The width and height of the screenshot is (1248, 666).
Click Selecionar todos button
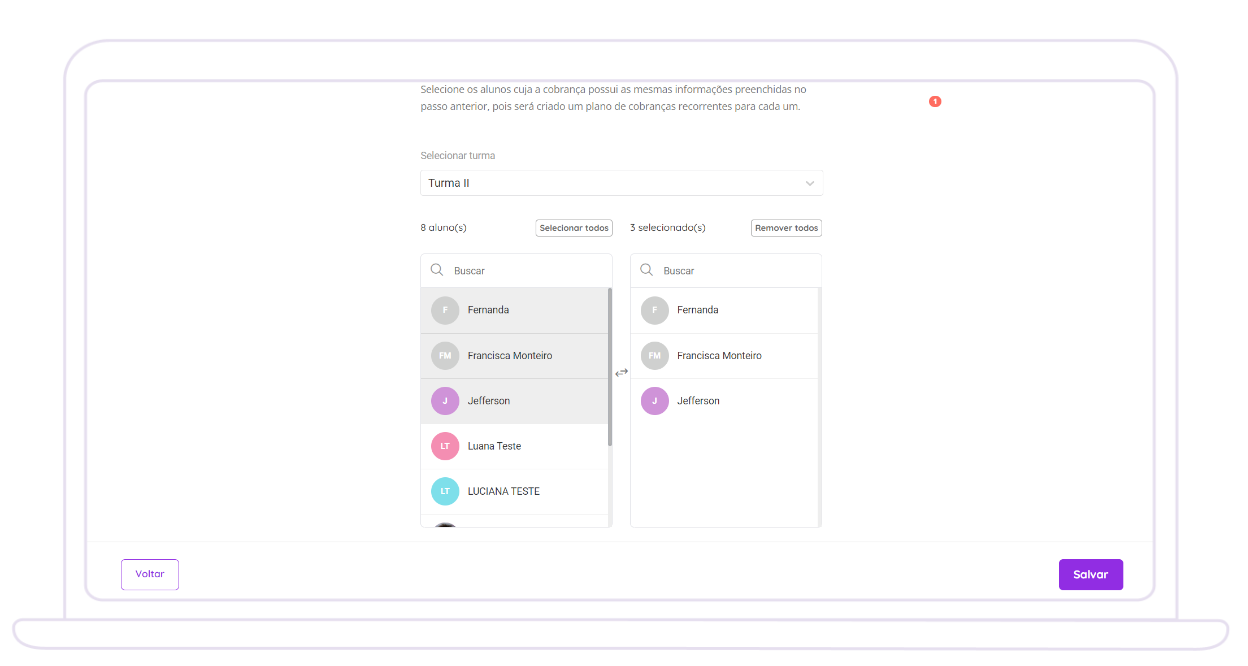(x=574, y=228)
